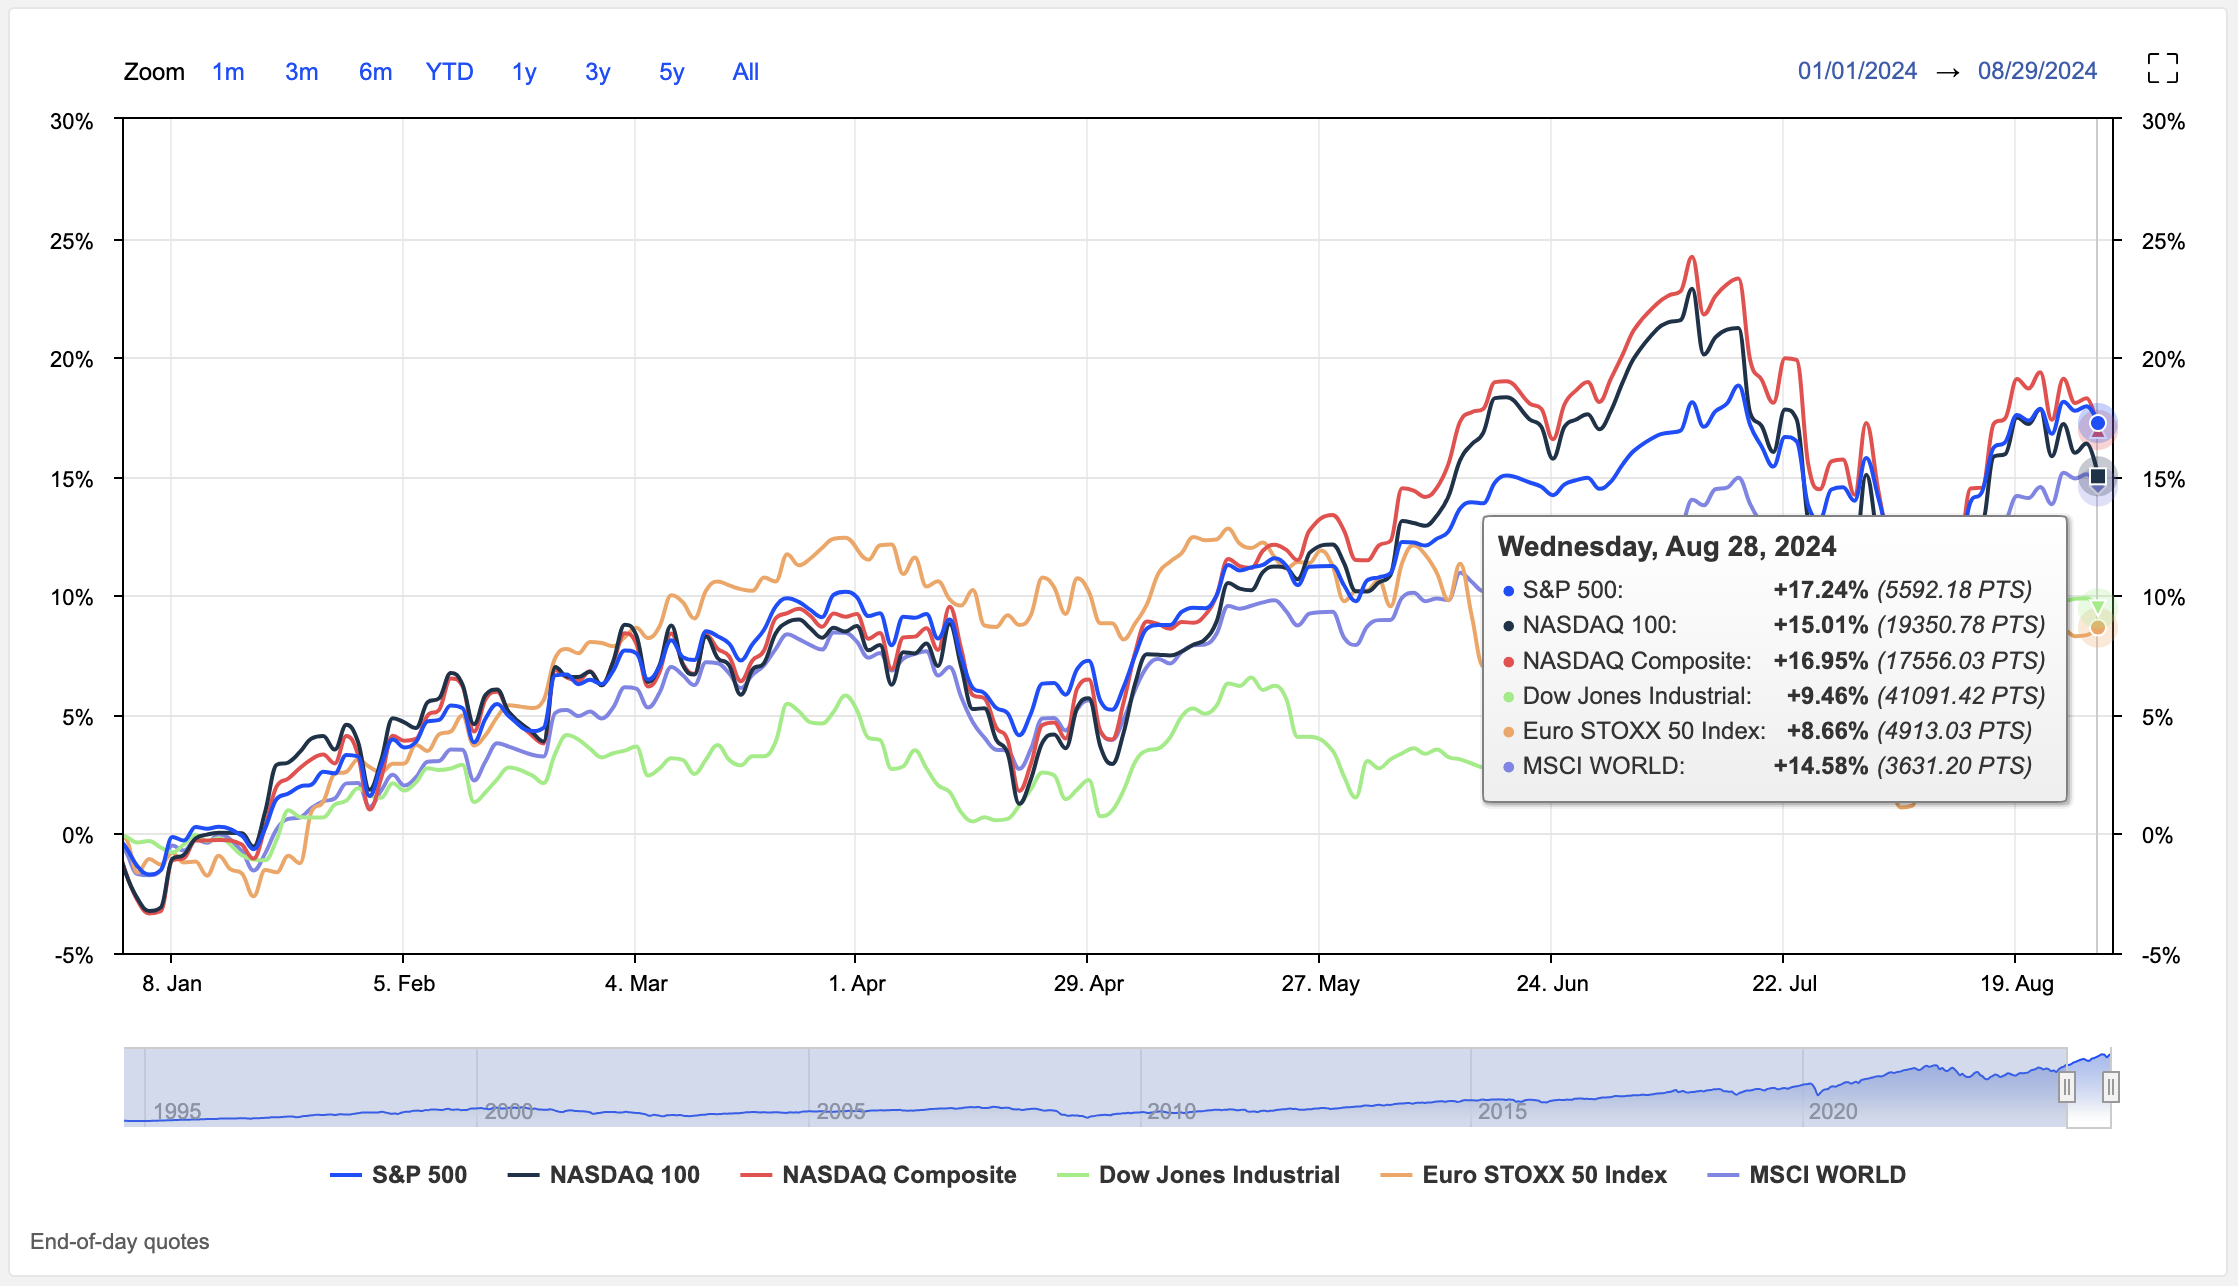The width and height of the screenshot is (2238, 1286).
Task: Click the Euro STOXX 50 orange data marker
Action: [2098, 628]
